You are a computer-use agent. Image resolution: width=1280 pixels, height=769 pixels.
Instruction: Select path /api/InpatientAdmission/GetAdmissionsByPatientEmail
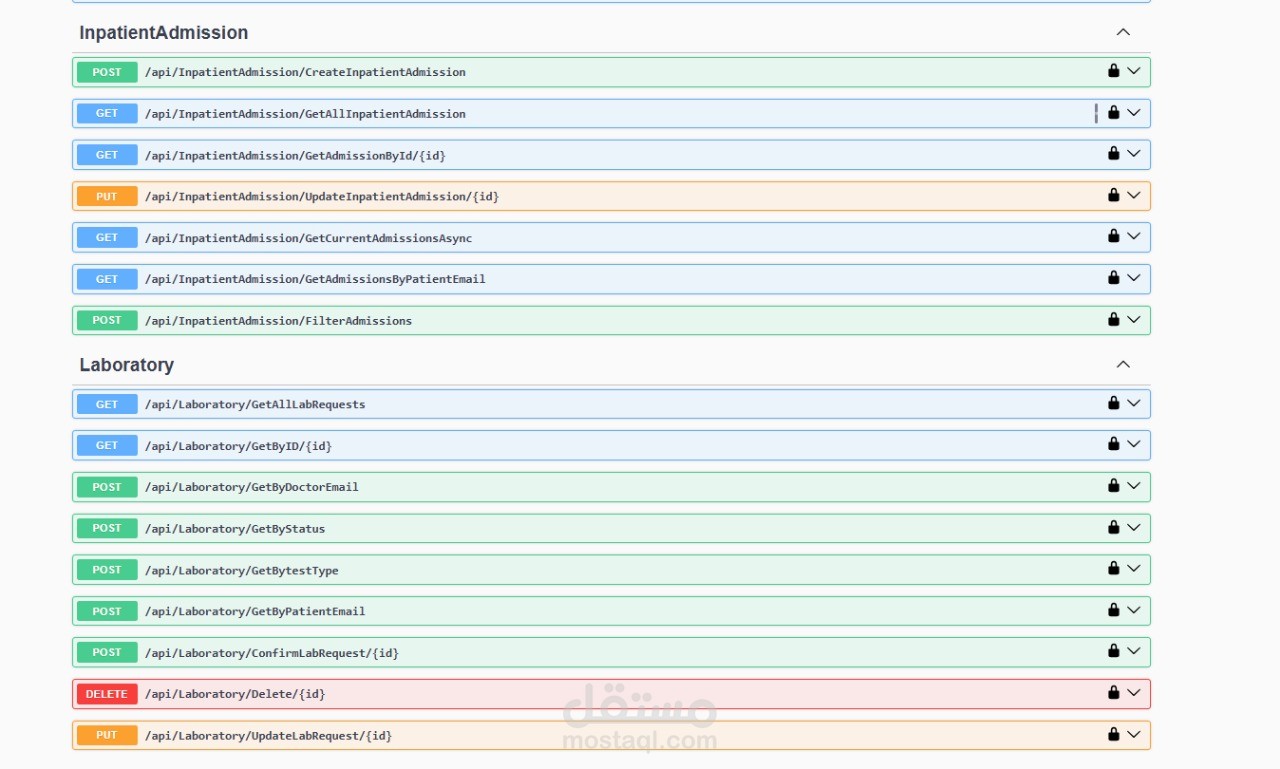tap(315, 279)
